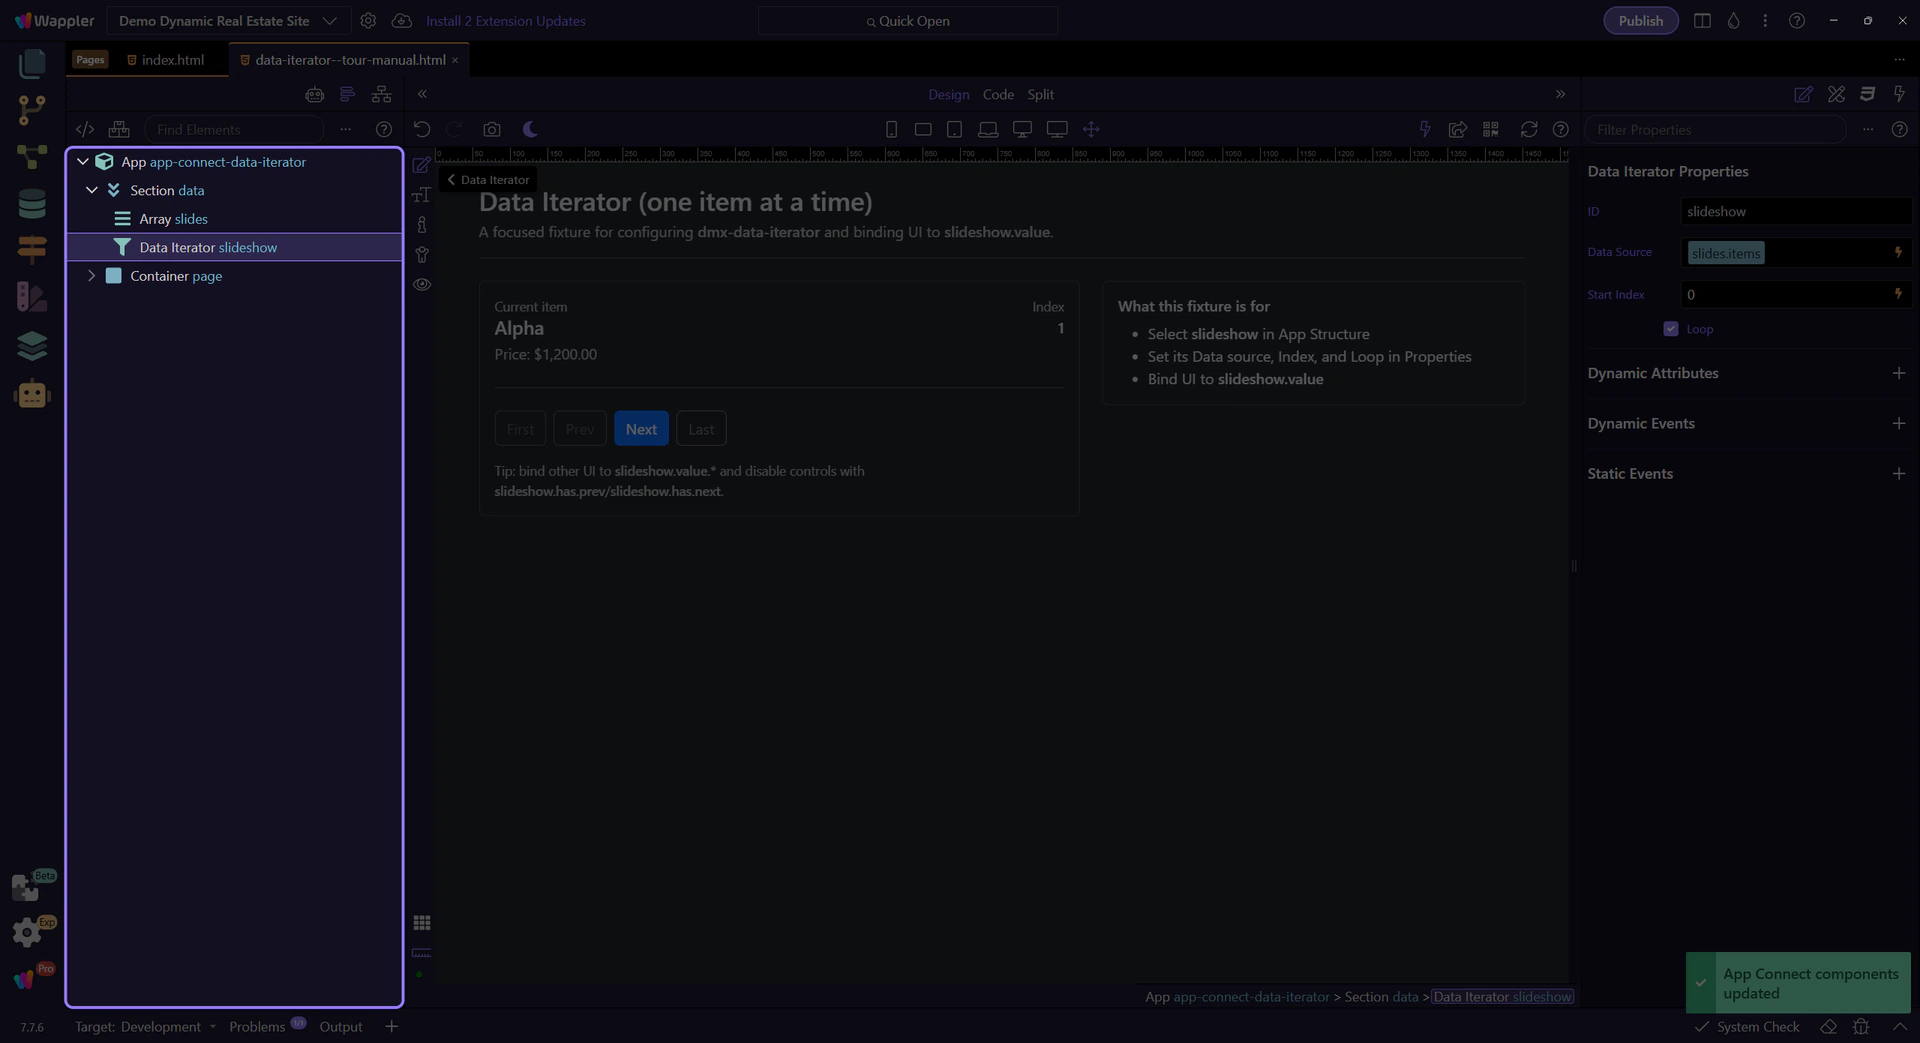This screenshot has height=1043, width=1920.
Task: Click the Install 2 Extension Updates link
Action: coord(505,21)
